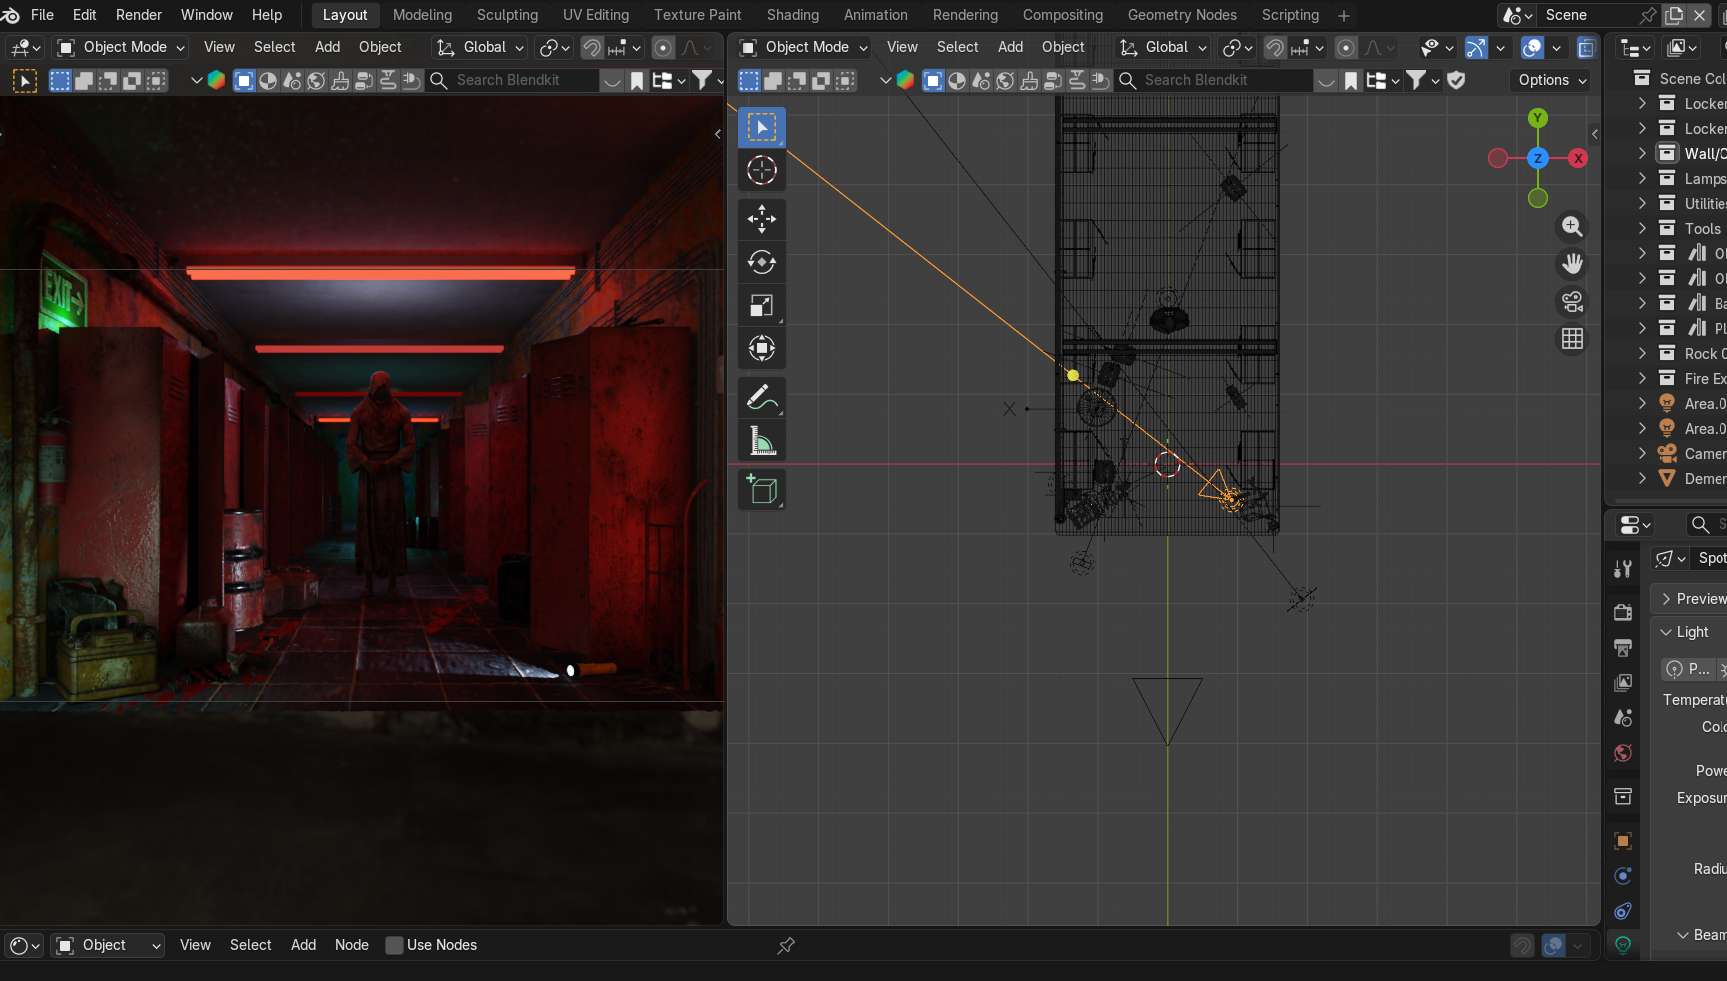Select the Tools collection in outliner

pyautogui.click(x=1702, y=228)
